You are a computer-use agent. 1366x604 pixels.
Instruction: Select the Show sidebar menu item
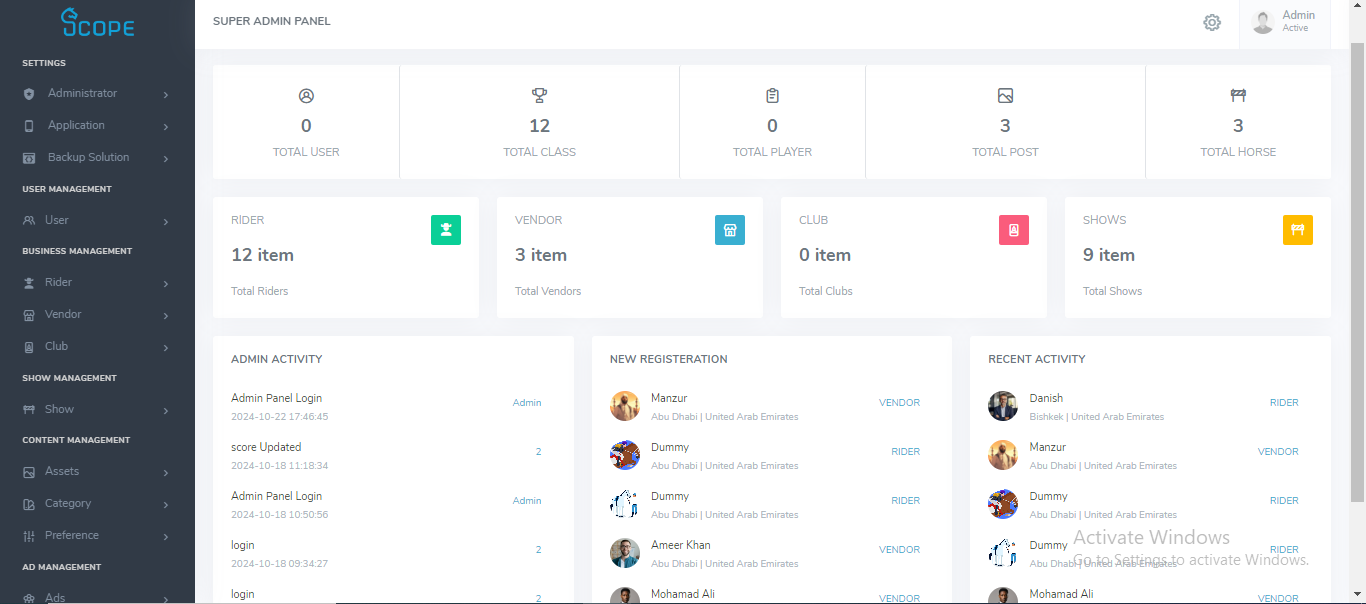pos(59,409)
